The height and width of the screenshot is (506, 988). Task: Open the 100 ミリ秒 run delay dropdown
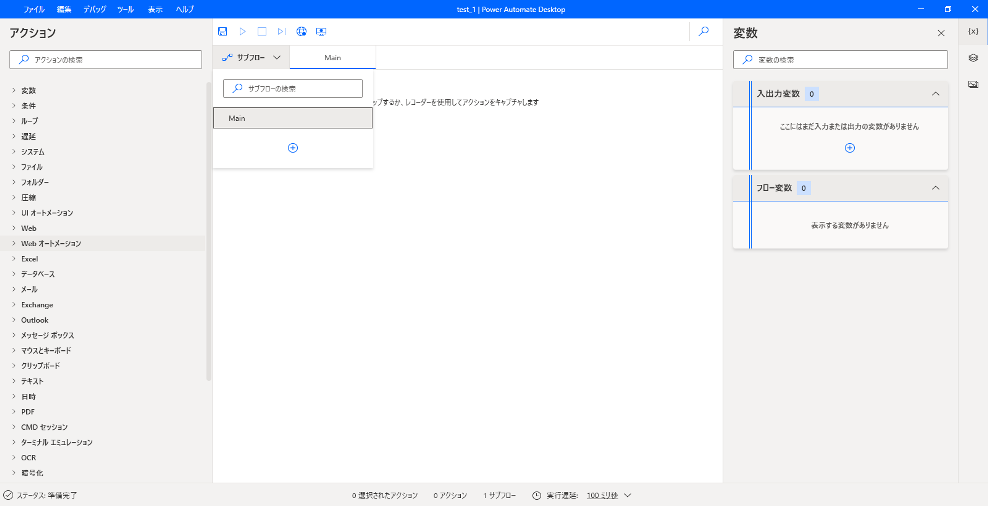coord(609,496)
